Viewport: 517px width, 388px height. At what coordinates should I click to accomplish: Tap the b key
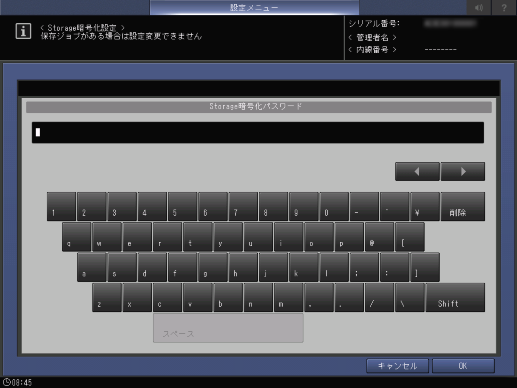[228, 298]
